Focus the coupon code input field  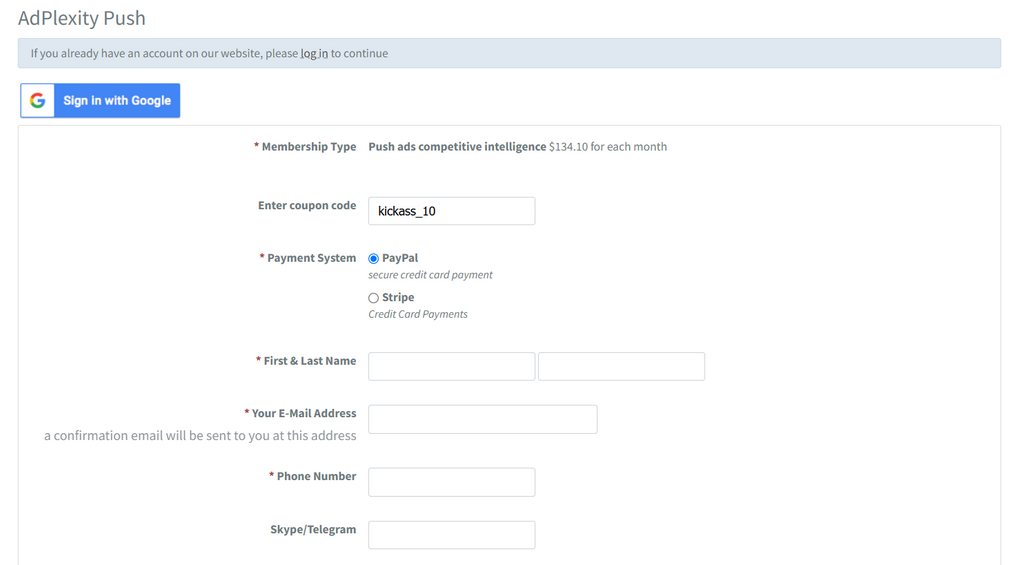[451, 211]
